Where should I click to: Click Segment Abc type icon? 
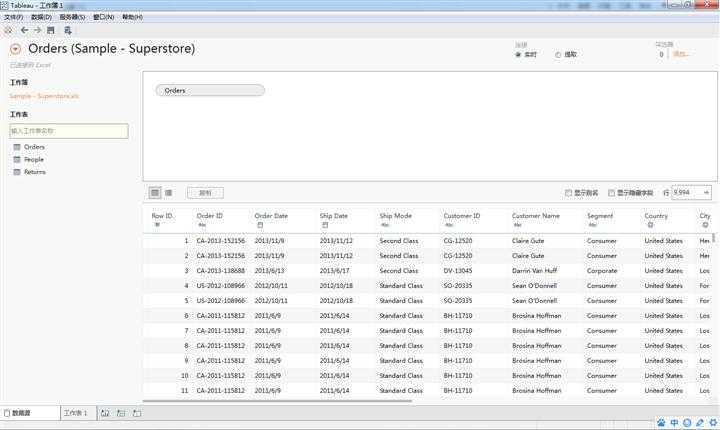592,225
